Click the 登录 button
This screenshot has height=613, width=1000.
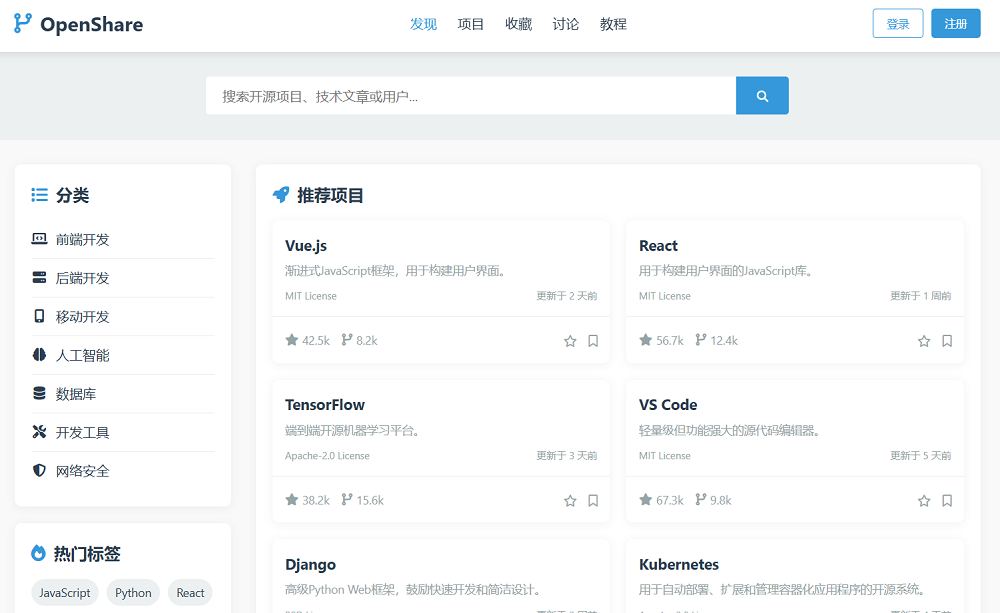click(x=897, y=22)
